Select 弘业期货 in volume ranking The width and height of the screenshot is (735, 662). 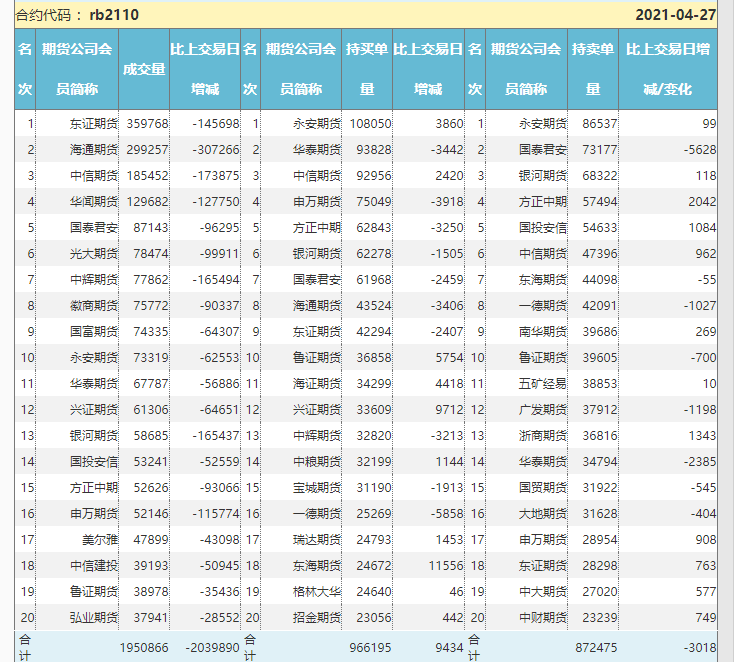click(94, 618)
